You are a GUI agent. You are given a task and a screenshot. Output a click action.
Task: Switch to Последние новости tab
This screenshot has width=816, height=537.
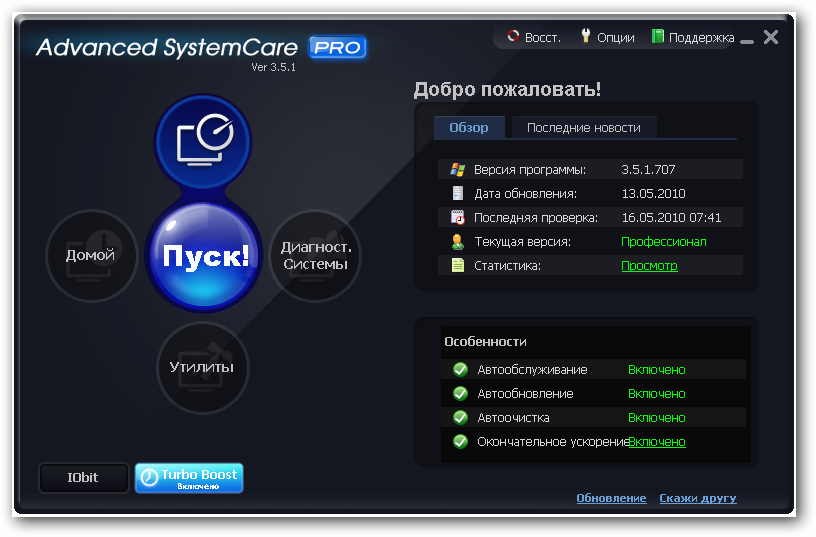tap(583, 127)
